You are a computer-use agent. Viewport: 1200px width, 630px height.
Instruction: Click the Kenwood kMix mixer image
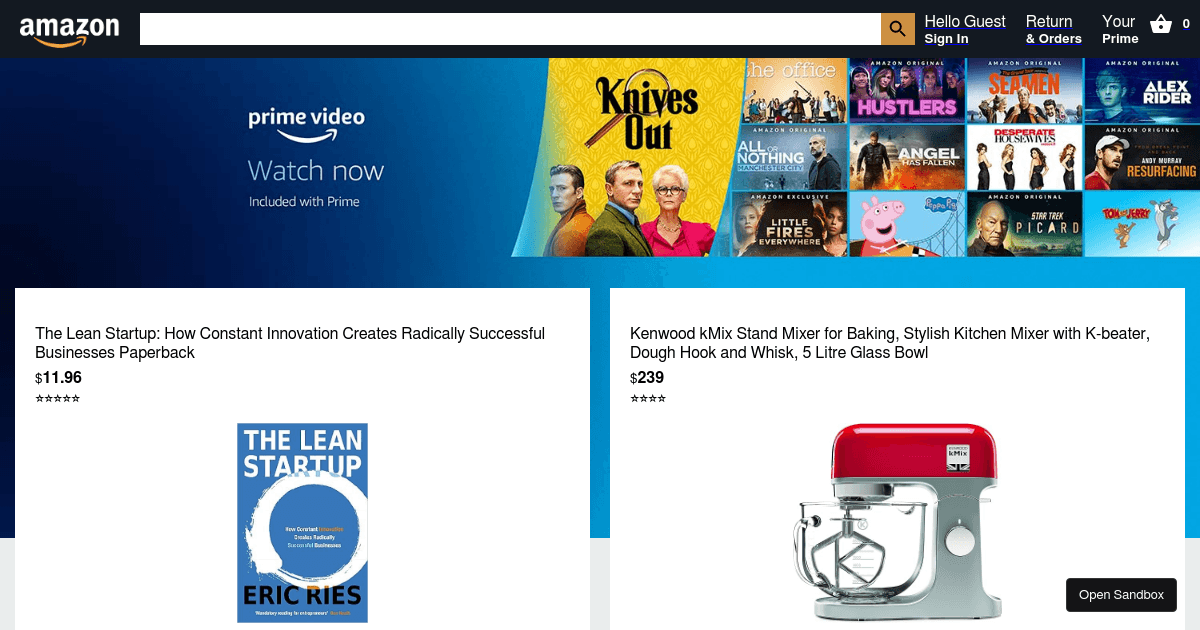coord(897,521)
